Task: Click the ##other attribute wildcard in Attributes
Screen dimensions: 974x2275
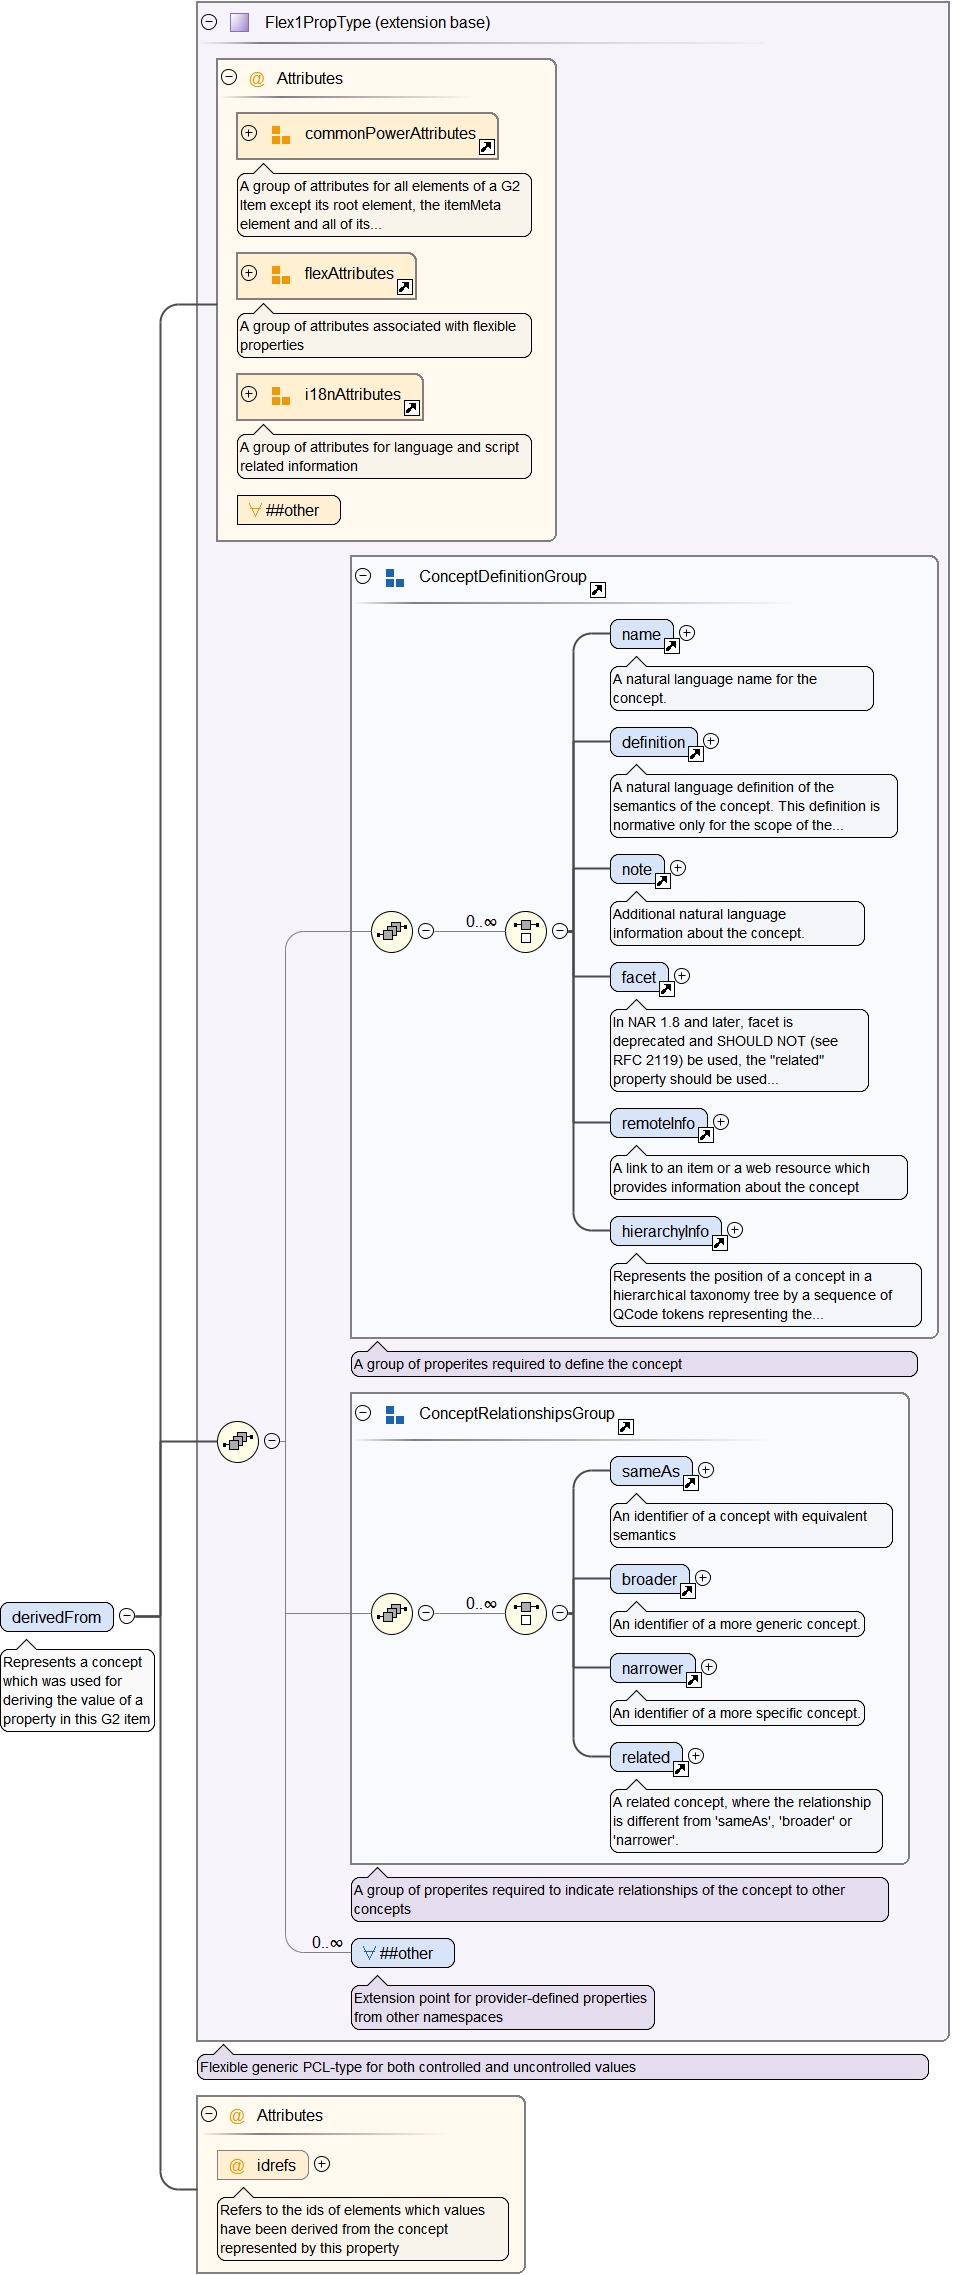Action: pos(289,510)
